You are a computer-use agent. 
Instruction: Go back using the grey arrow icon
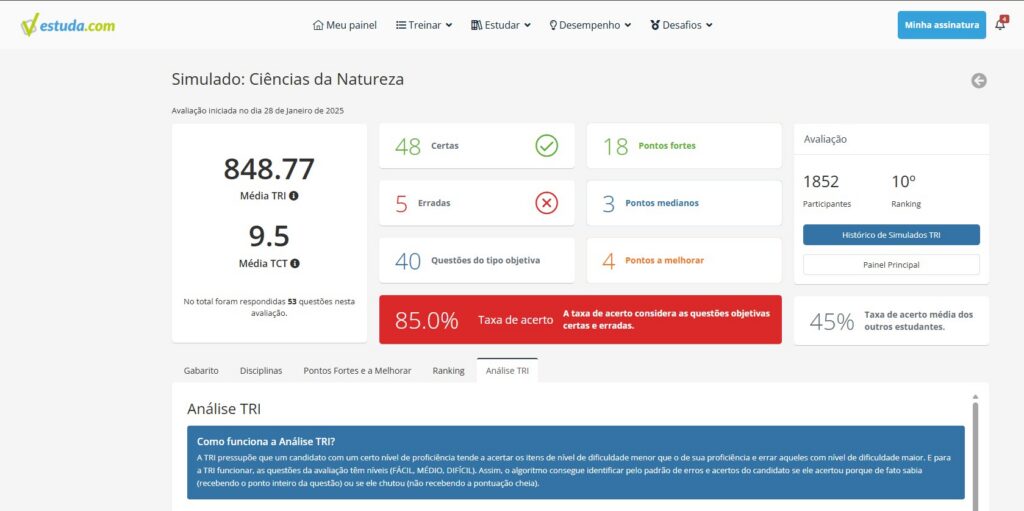pyautogui.click(x=978, y=80)
